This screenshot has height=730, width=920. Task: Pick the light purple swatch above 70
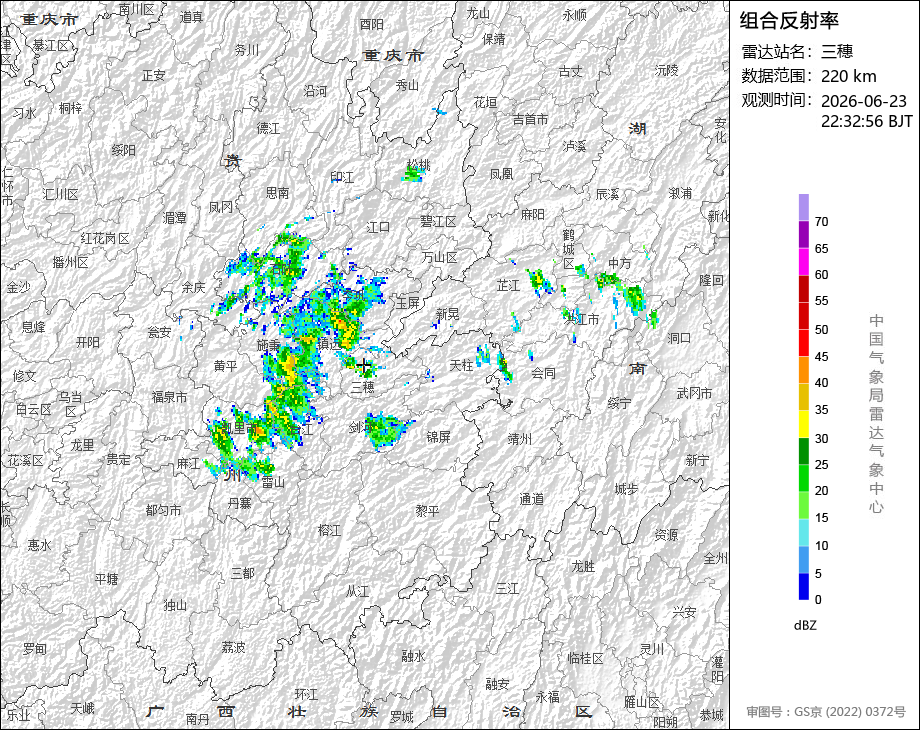(804, 207)
